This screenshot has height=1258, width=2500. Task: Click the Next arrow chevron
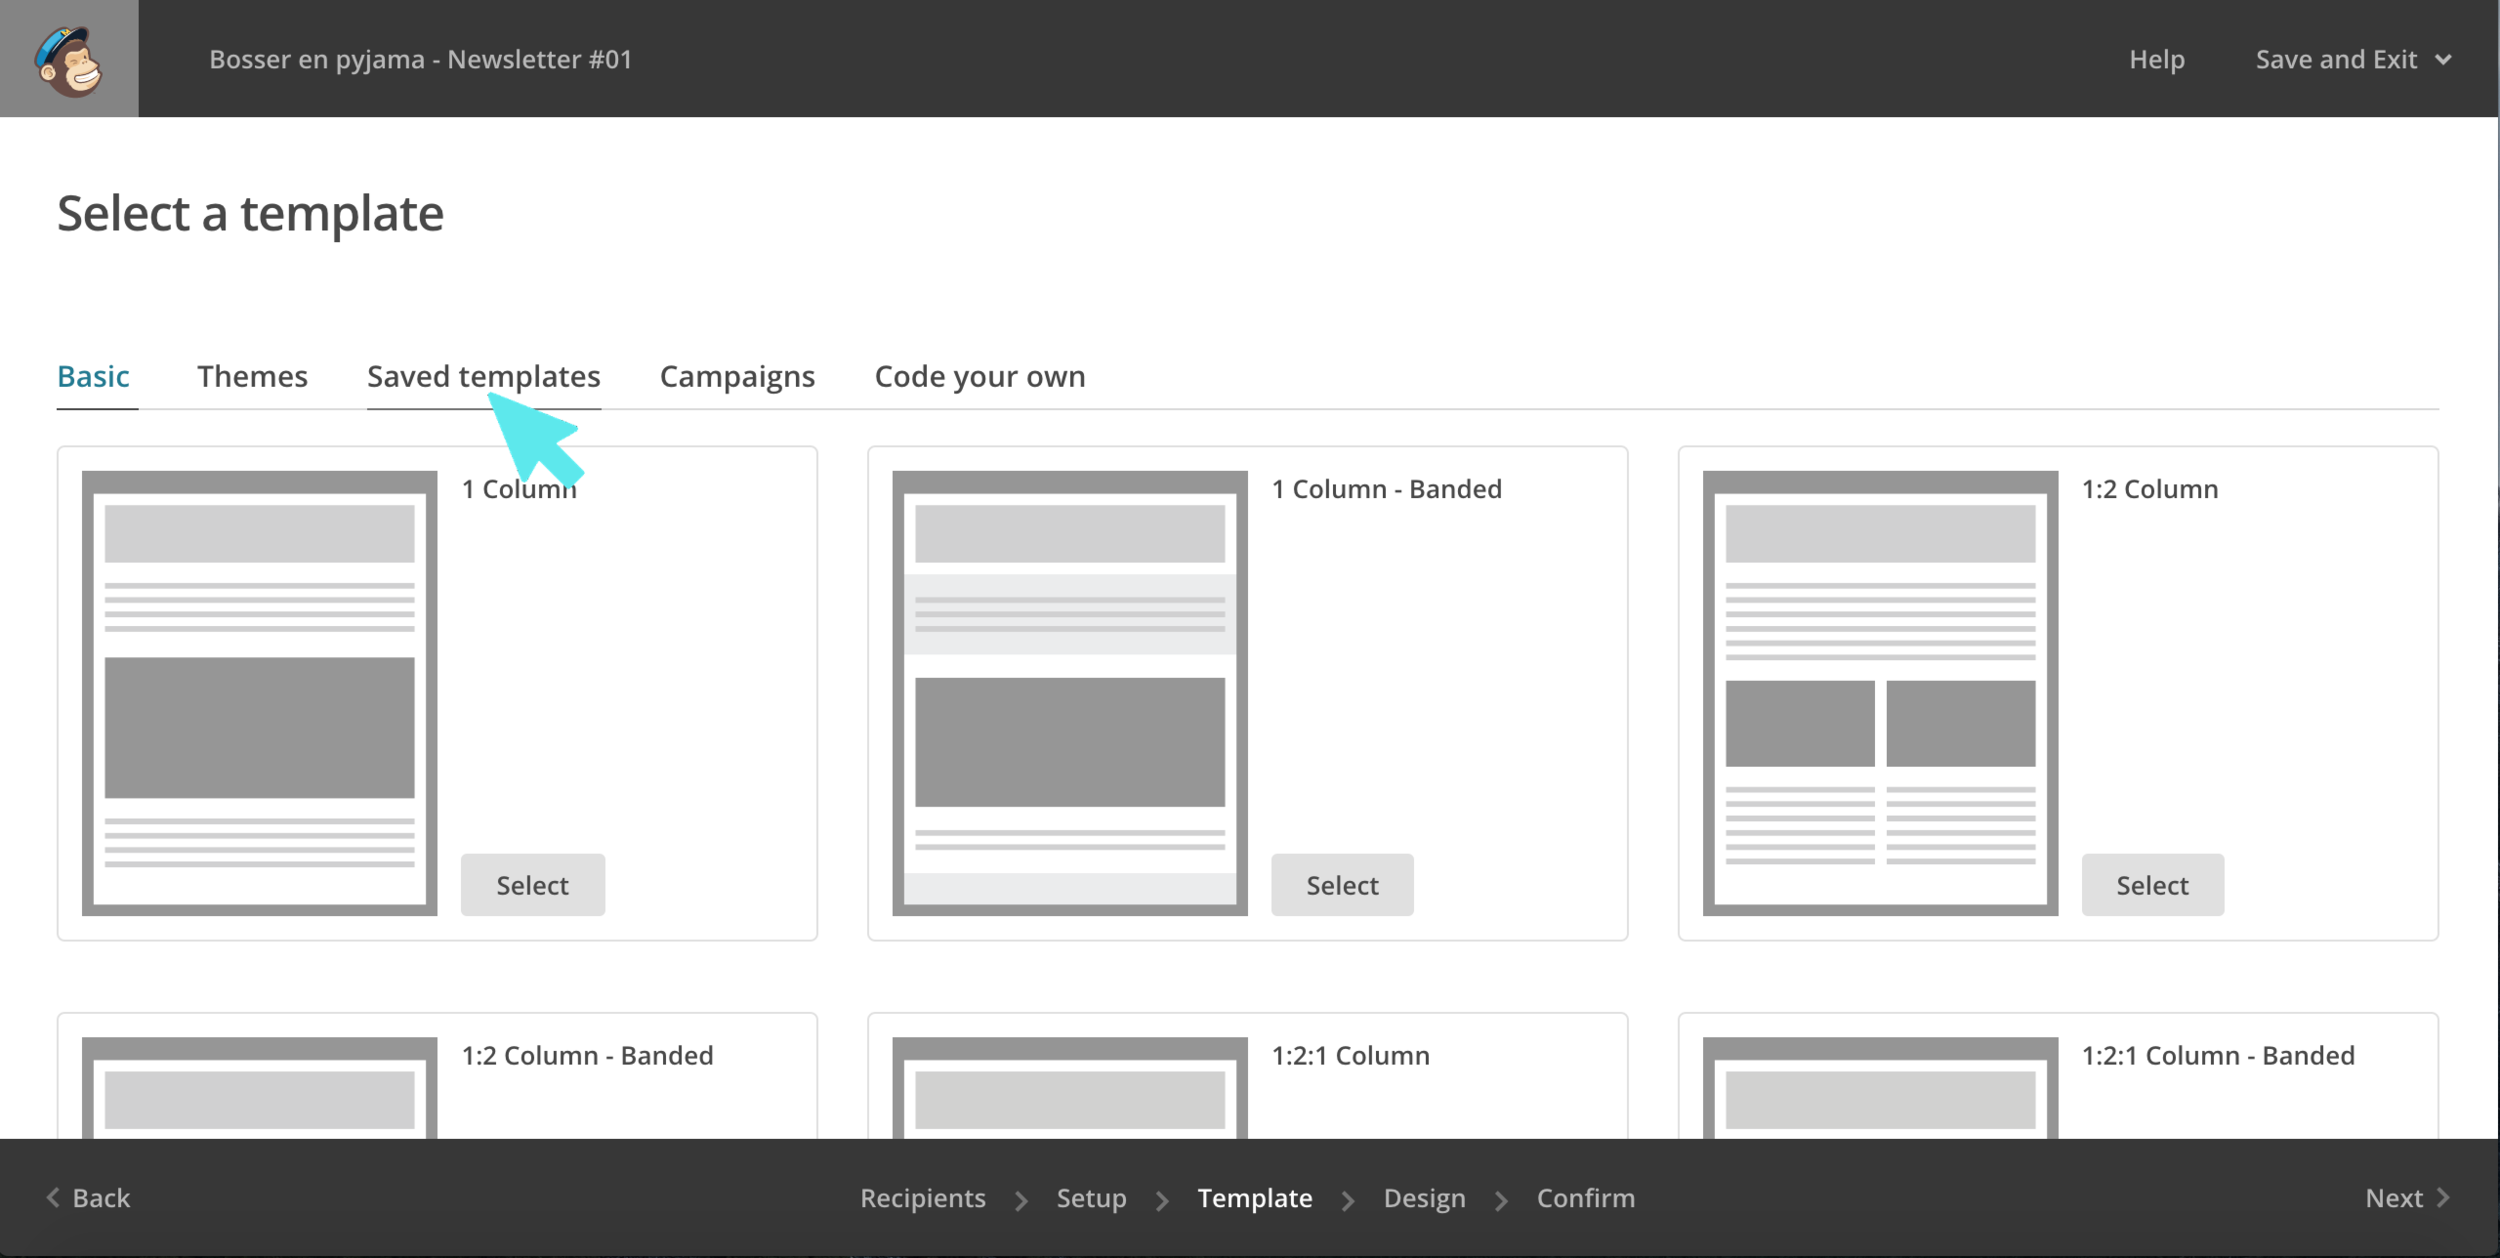click(2443, 1197)
